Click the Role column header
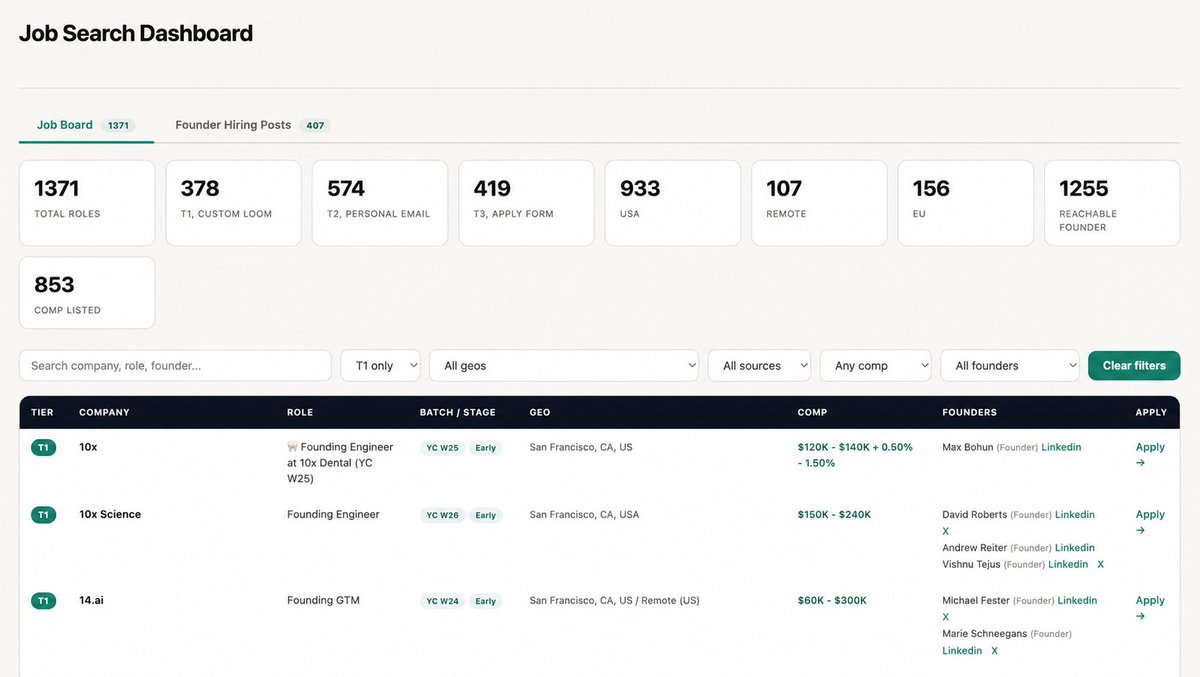This screenshot has width=1200, height=677. coord(300,412)
